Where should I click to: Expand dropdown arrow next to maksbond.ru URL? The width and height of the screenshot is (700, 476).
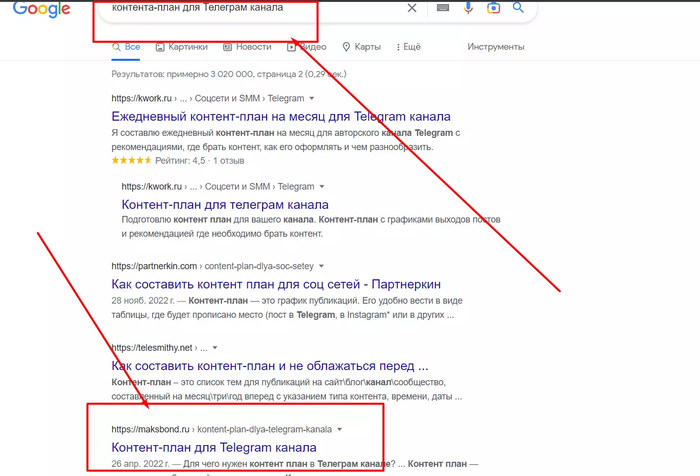pyautogui.click(x=339, y=430)
